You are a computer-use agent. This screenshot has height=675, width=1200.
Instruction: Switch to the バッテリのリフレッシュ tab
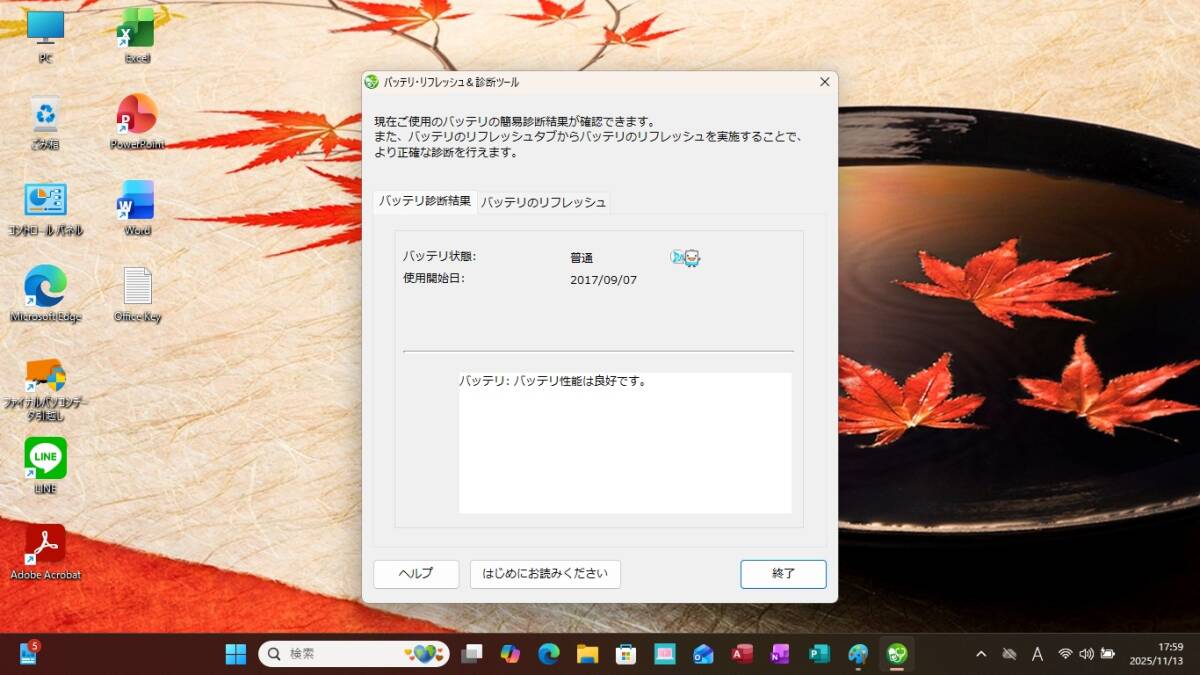(543, 202)
